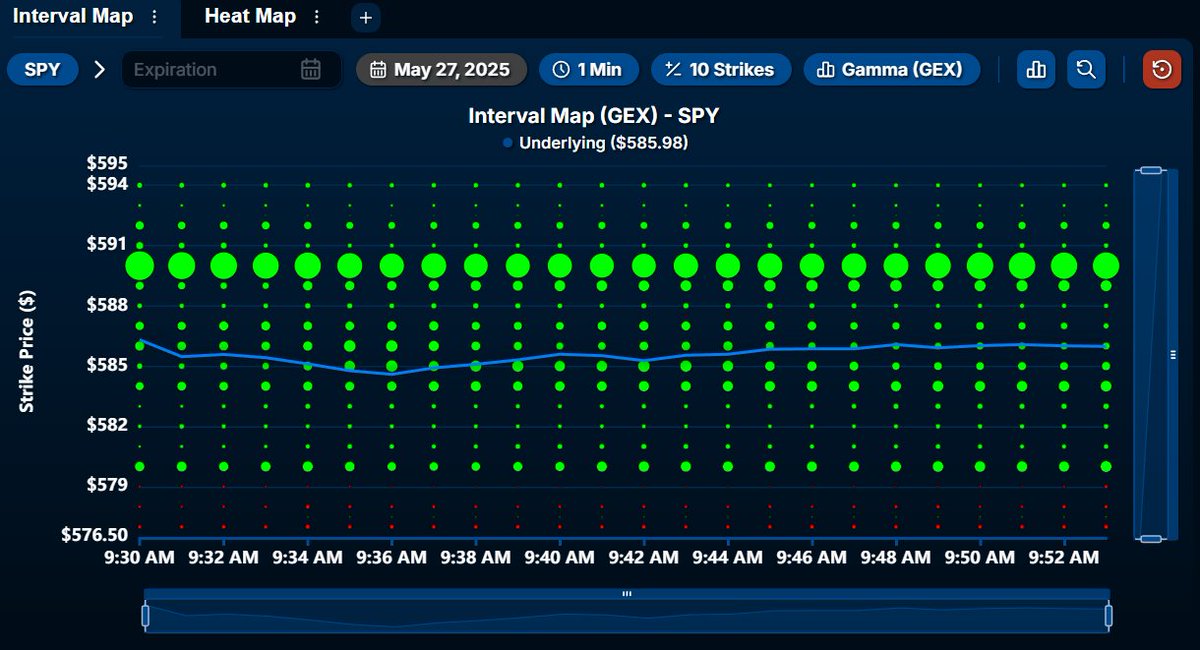Select the Interval Map tab
The image size is (1200, 650).
(x=72, y=16)
